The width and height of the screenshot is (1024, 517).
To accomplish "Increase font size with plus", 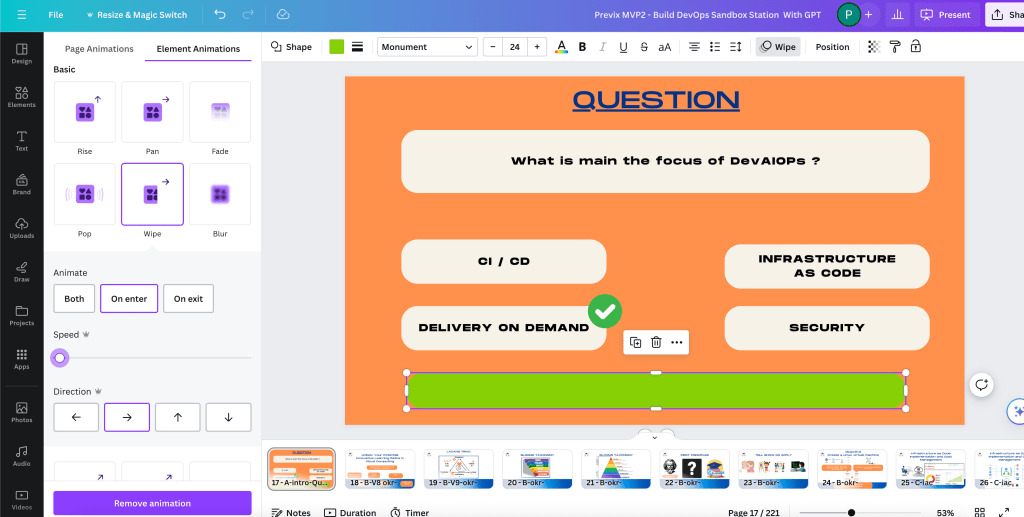I will (537, 46).
